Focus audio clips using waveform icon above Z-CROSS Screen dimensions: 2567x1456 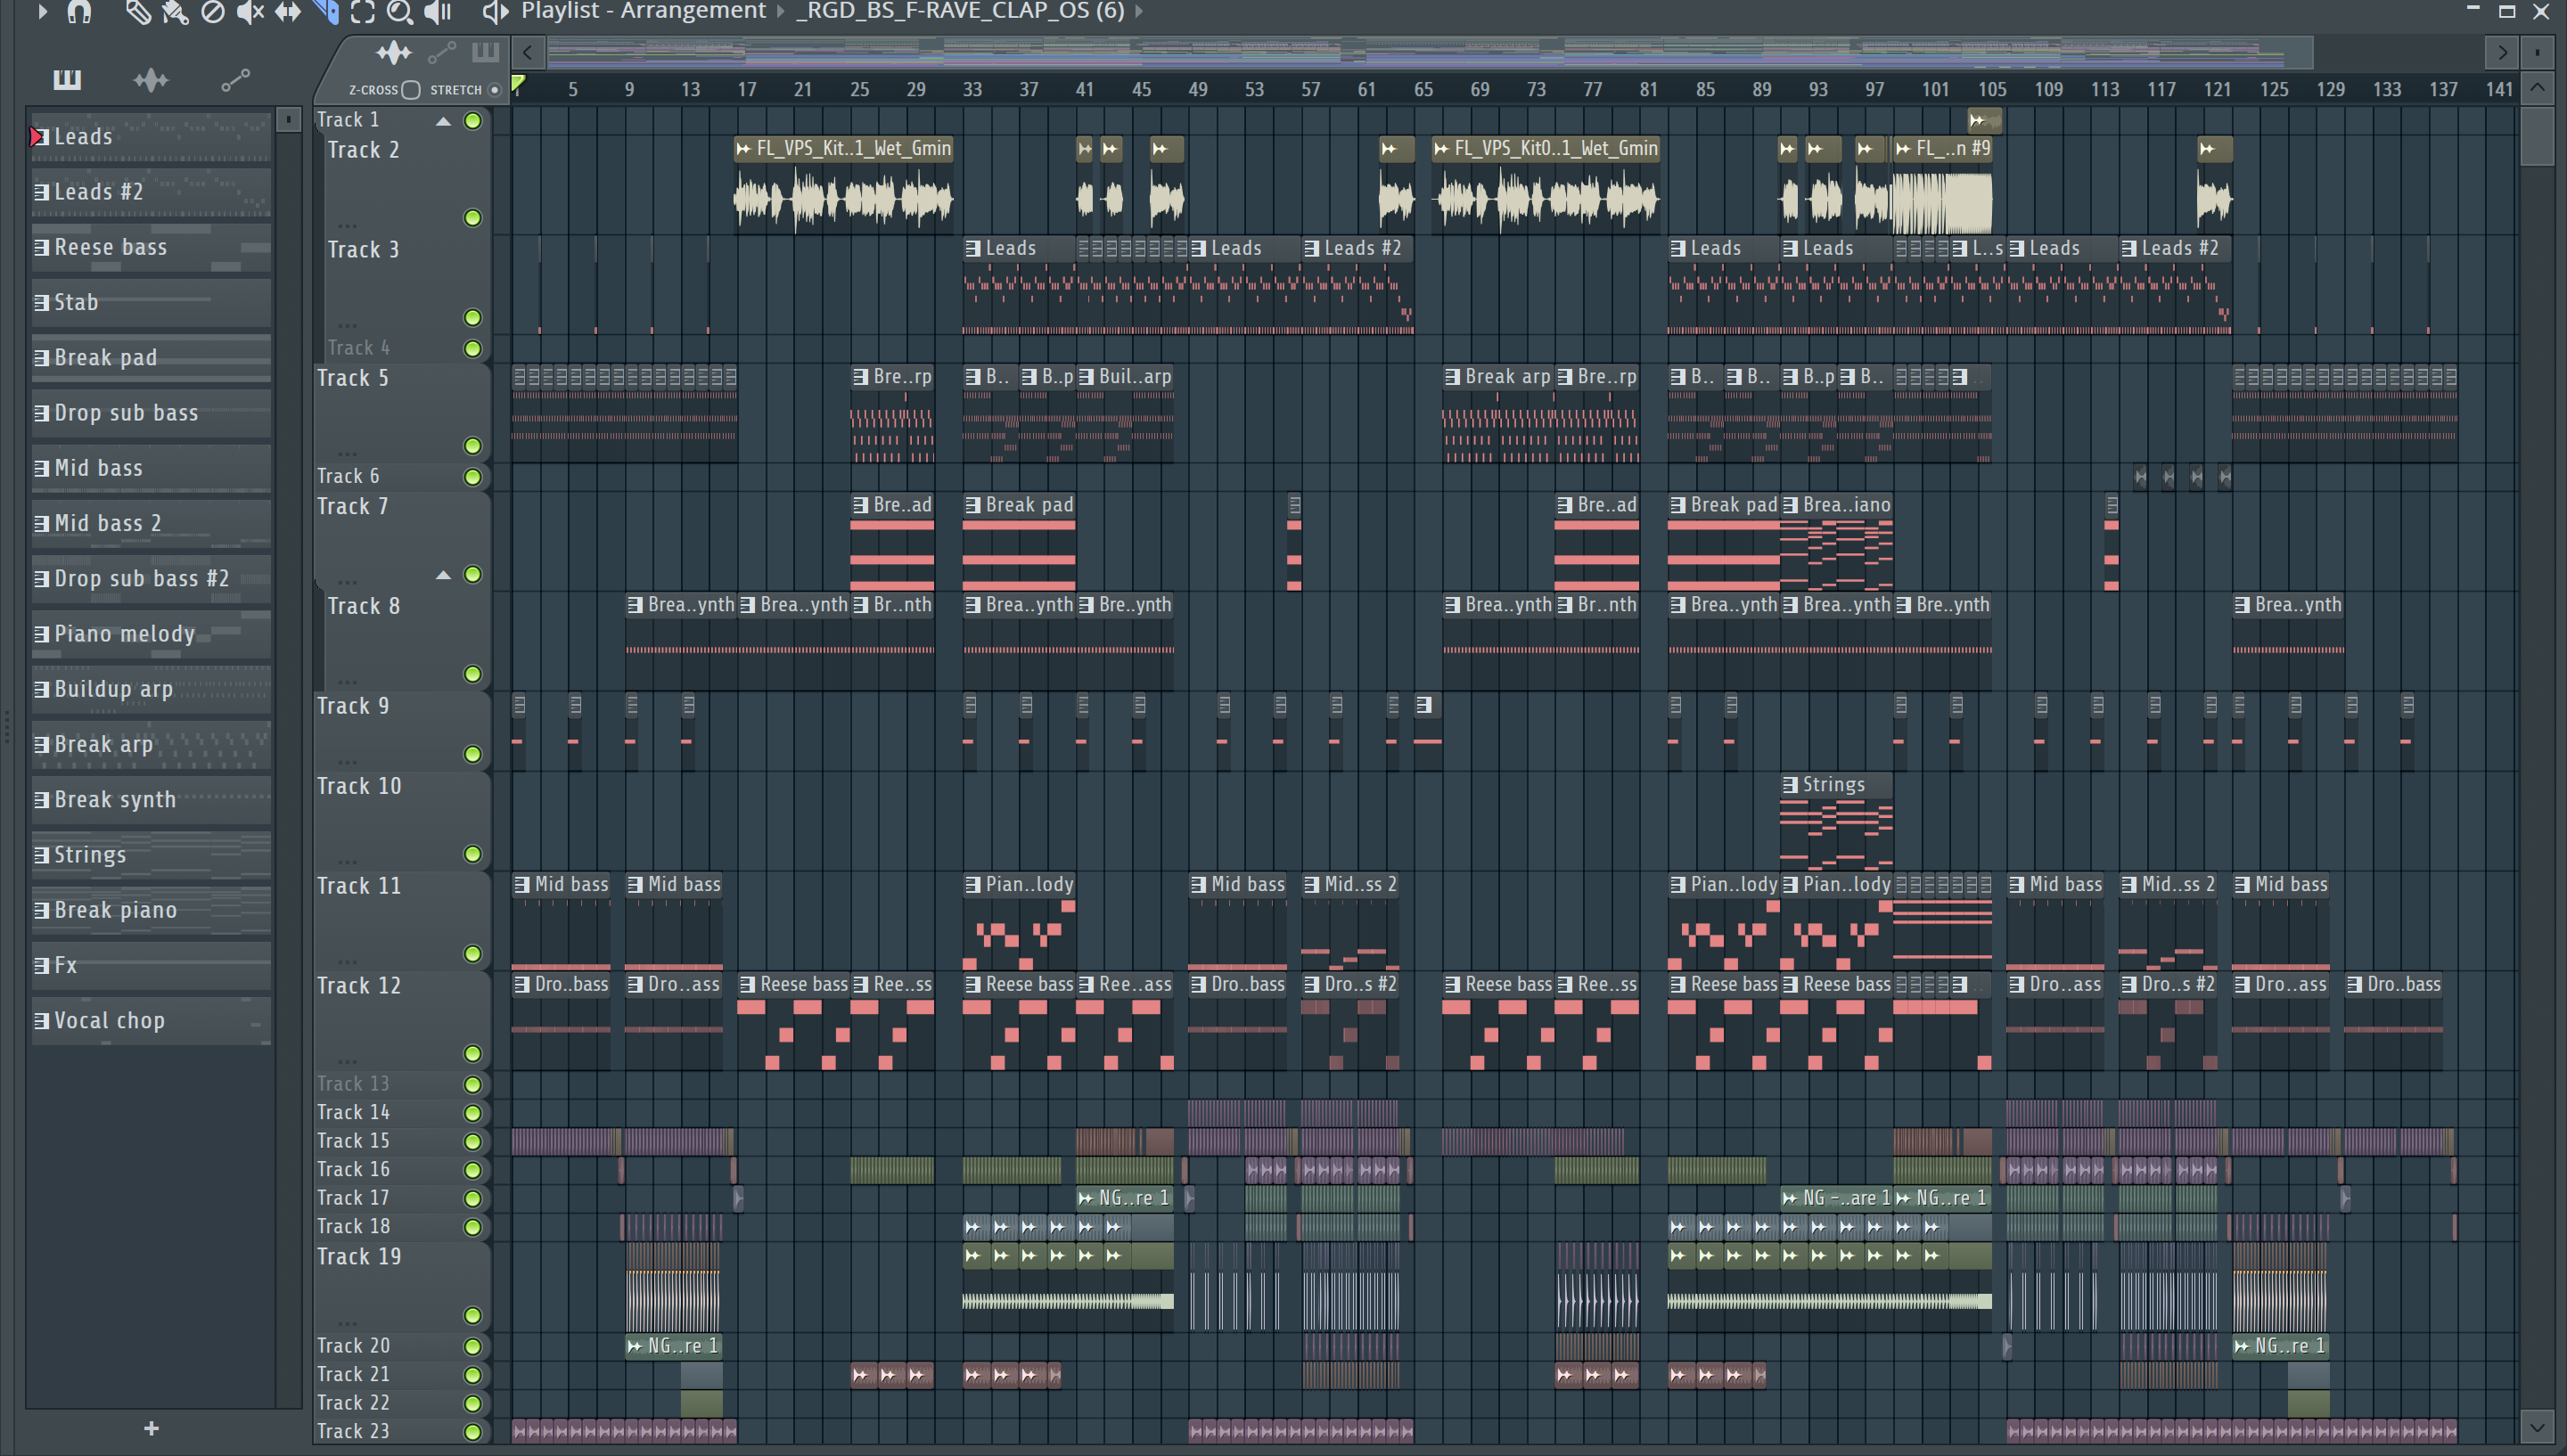click(393, 52)
